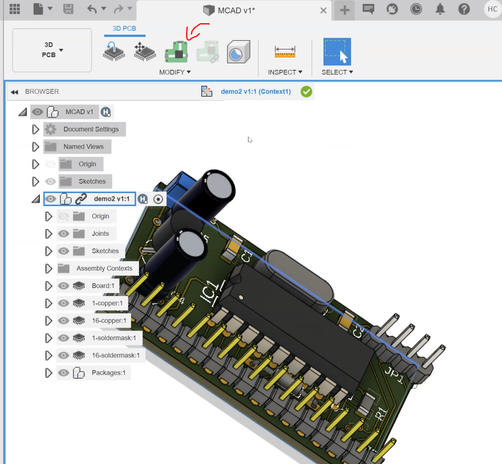Open the INSPECT dropdown menu

[x=285, y=72]
